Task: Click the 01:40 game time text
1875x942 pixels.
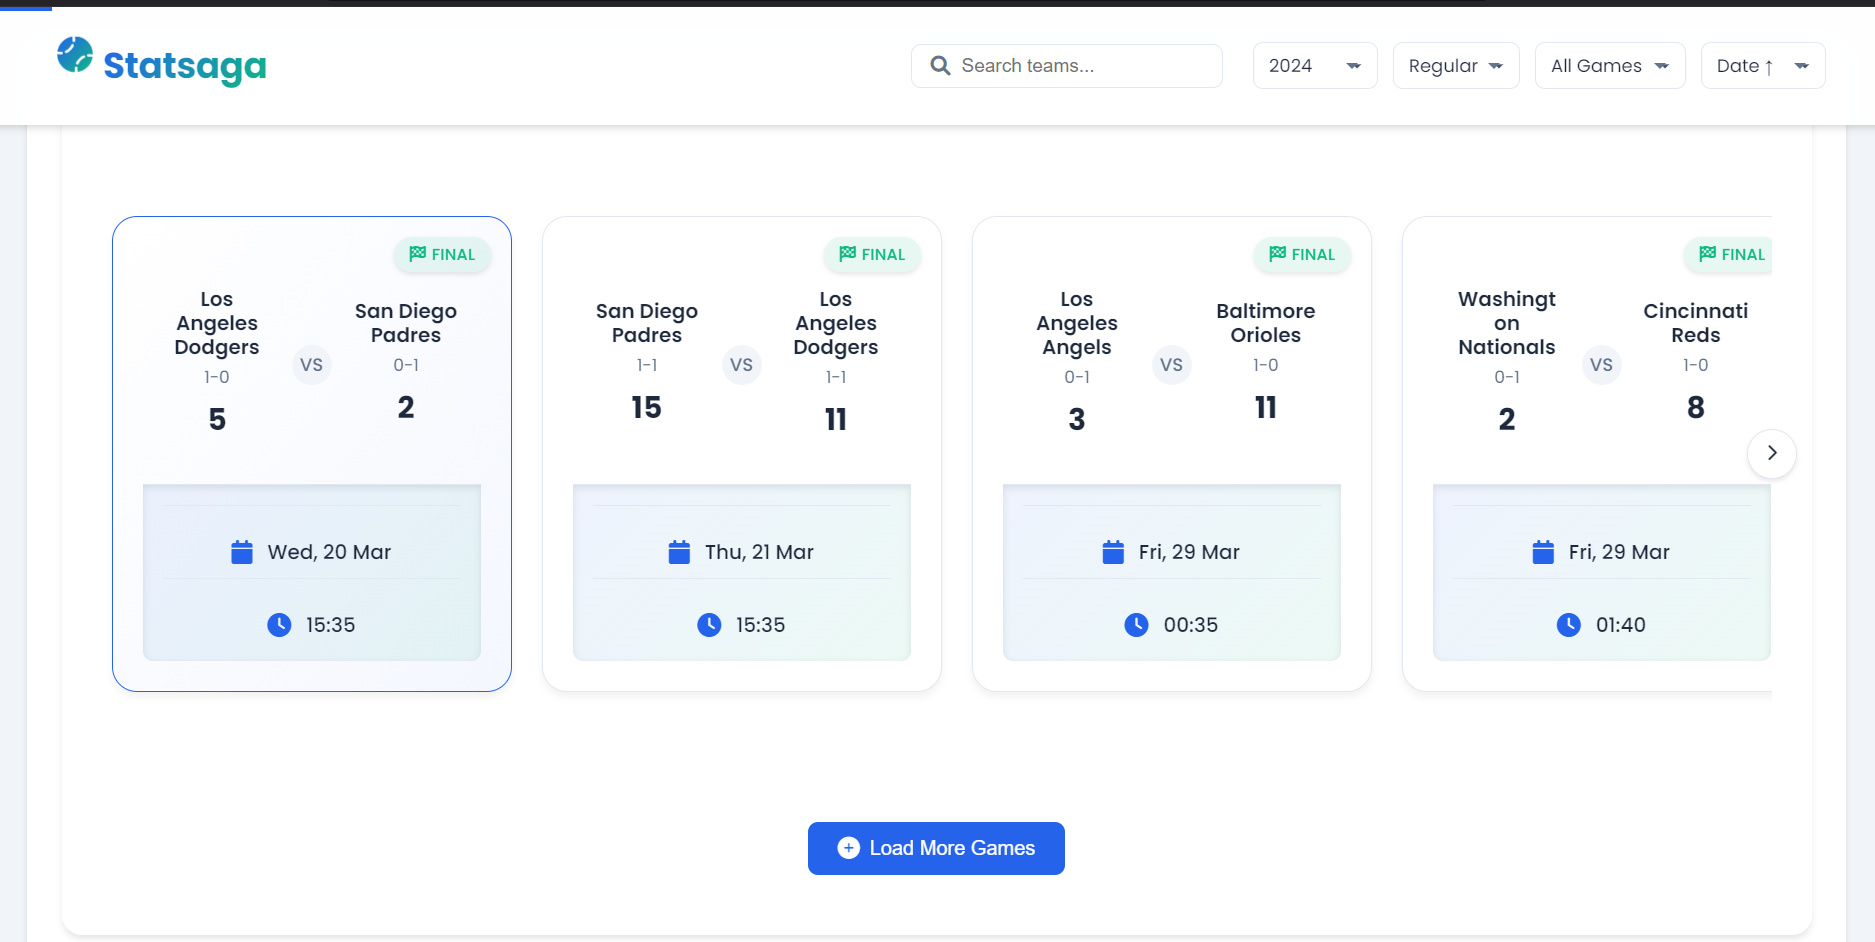Action: coord(1621,625)
